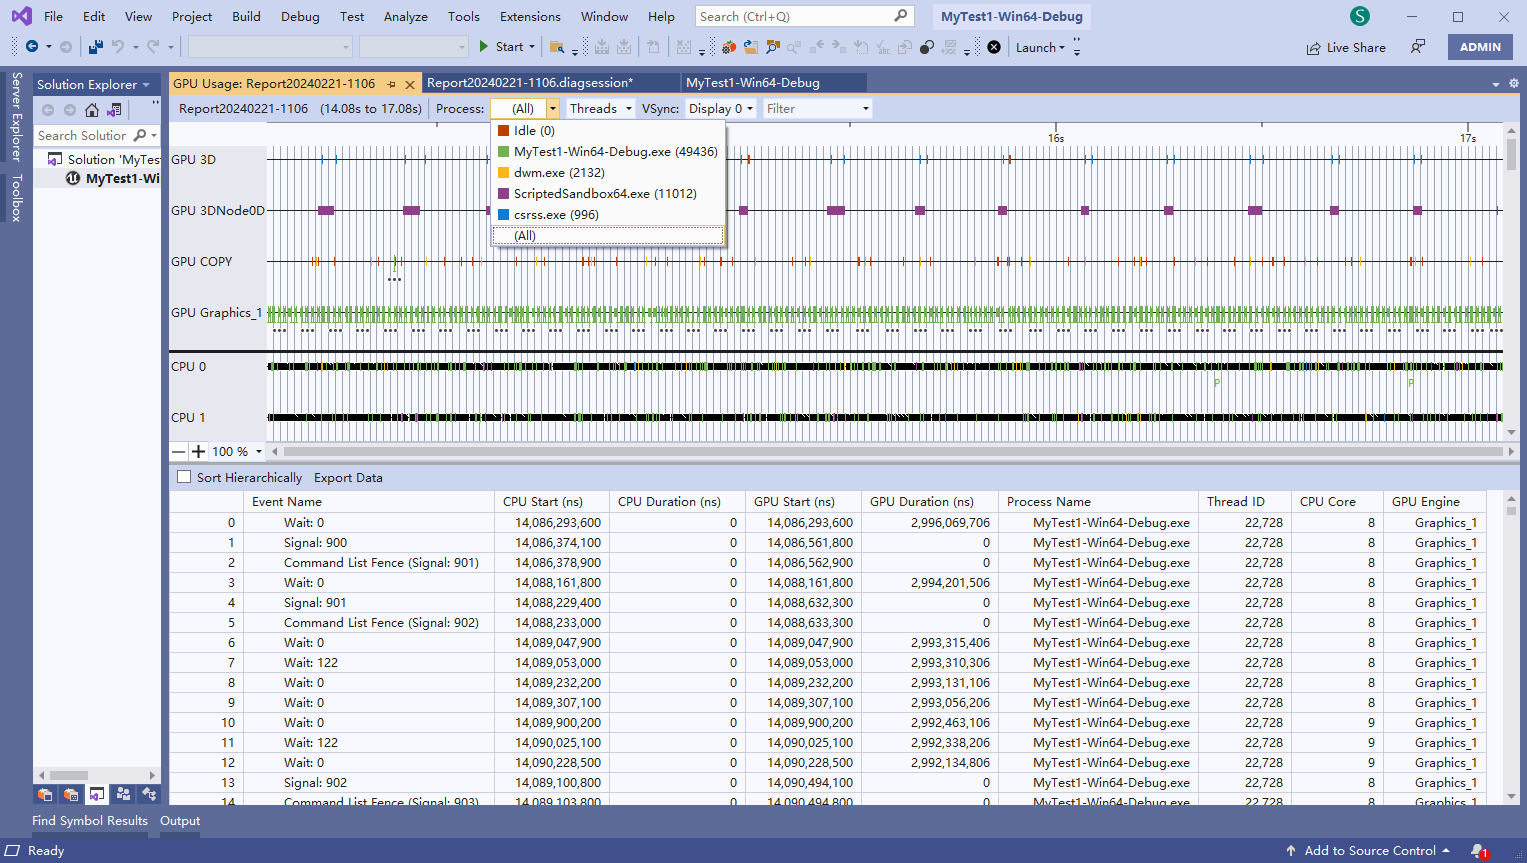Open document window settings gear icon
Image resolution: width=1527 pixels, height=863 pixels.
point(1513,84)
